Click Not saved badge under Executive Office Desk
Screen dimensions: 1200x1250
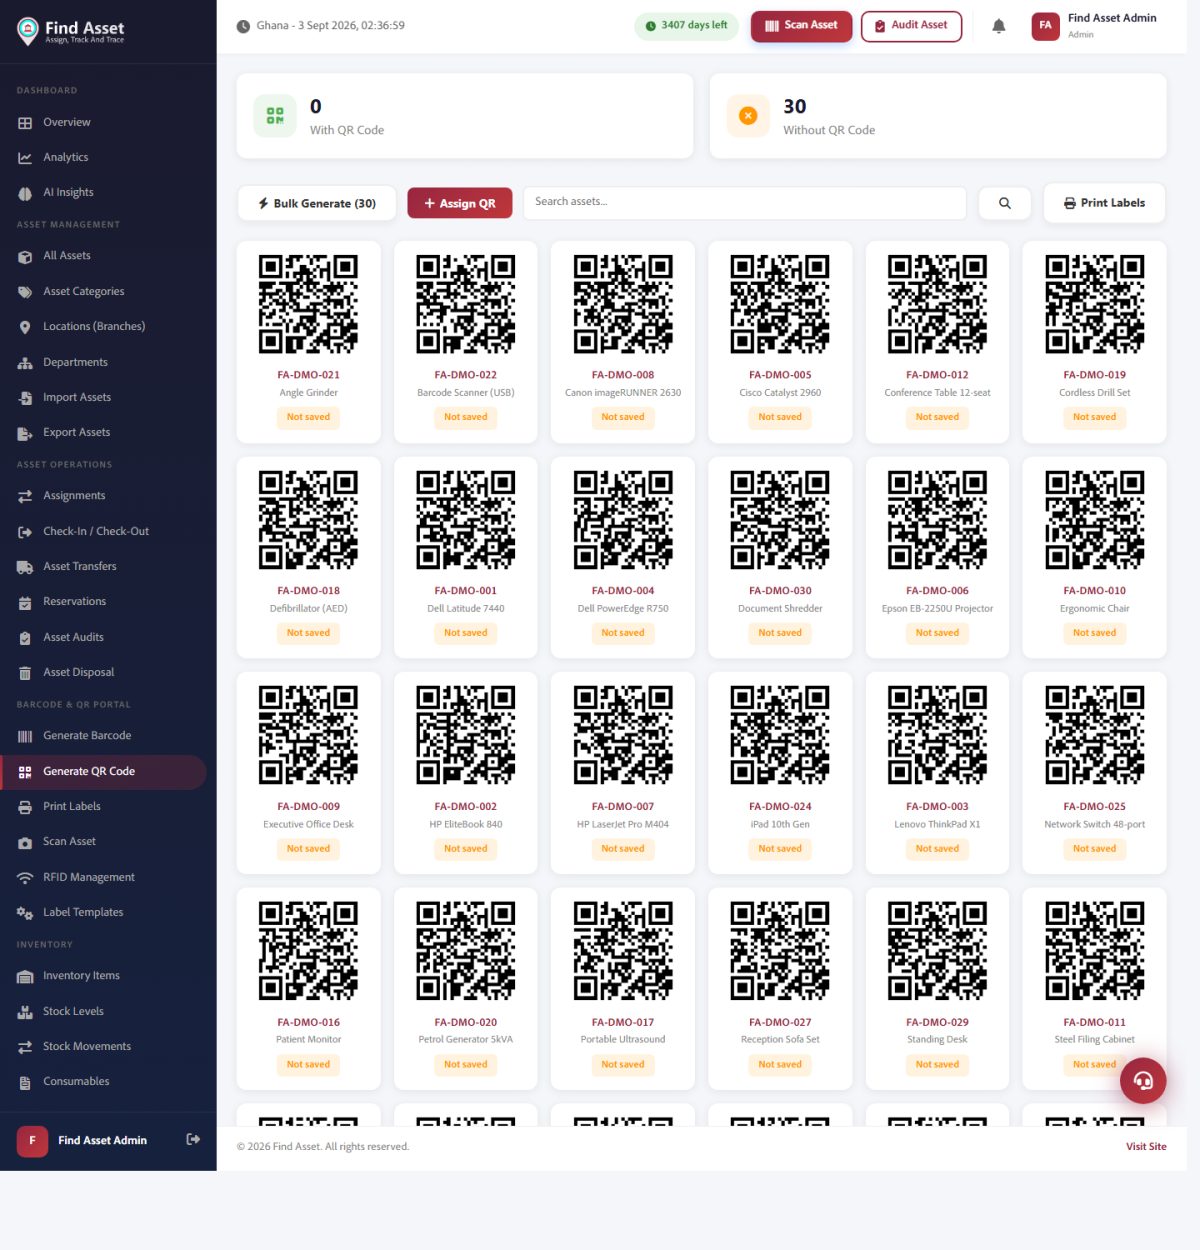click(308, 849)
